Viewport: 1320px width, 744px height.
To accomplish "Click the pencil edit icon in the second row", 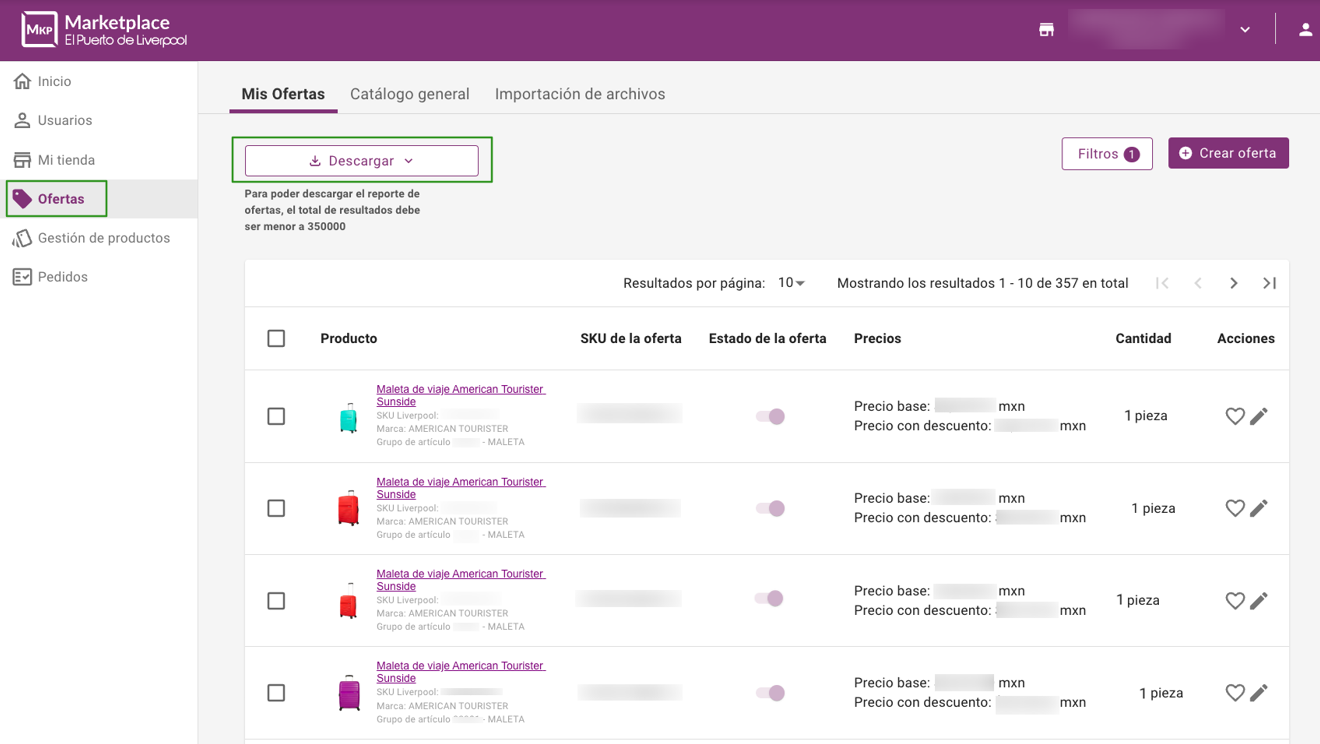I will (1259, 508).
